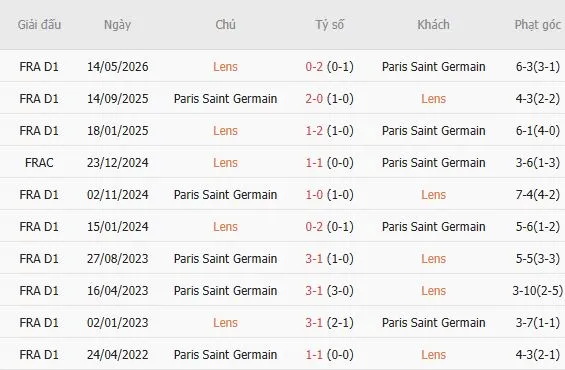The width and height of the screenshot is (565, 370).
Task: Open Paris Saint Germain on 16/04/2023 row
Action: (x=225, y=291)
